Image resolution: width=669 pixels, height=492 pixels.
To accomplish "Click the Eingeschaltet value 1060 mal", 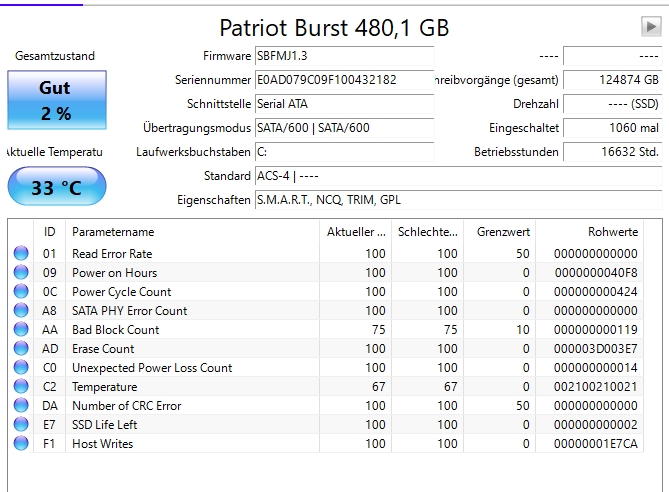I will [x=613, y=128].
